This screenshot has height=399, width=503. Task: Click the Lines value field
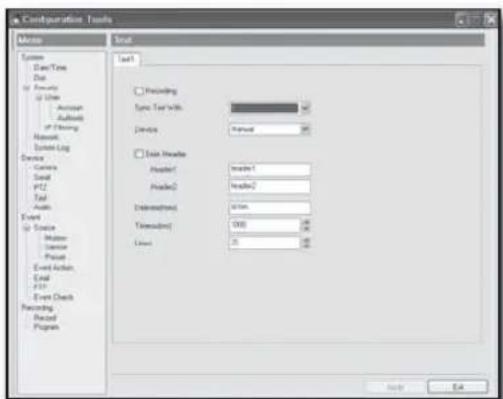click(265, 243)
